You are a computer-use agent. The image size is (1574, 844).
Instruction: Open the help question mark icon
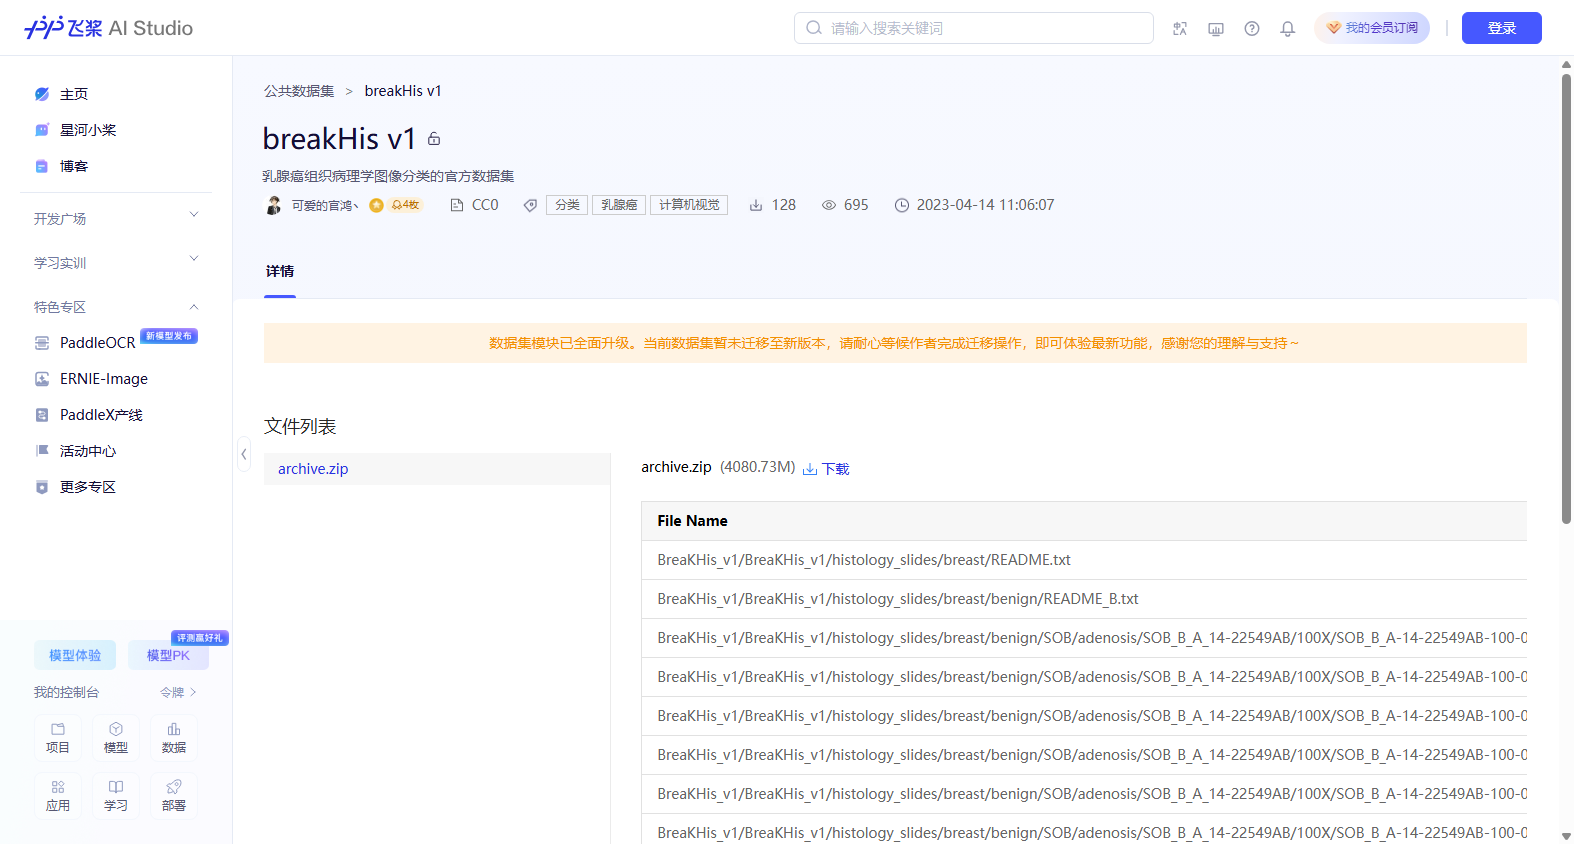click(x=1252, y=29)
